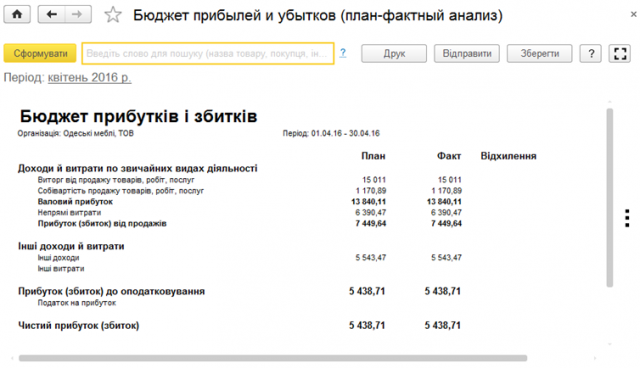Close the report tab with X

pos(633,14)
